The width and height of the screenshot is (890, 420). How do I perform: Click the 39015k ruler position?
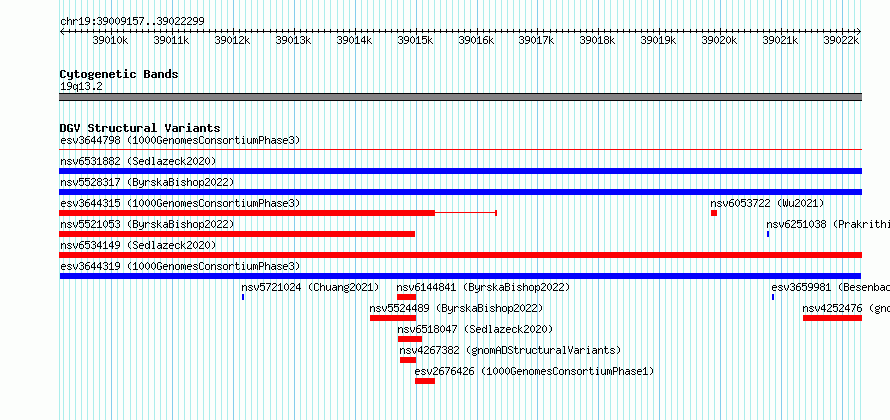tap(415, 40)
